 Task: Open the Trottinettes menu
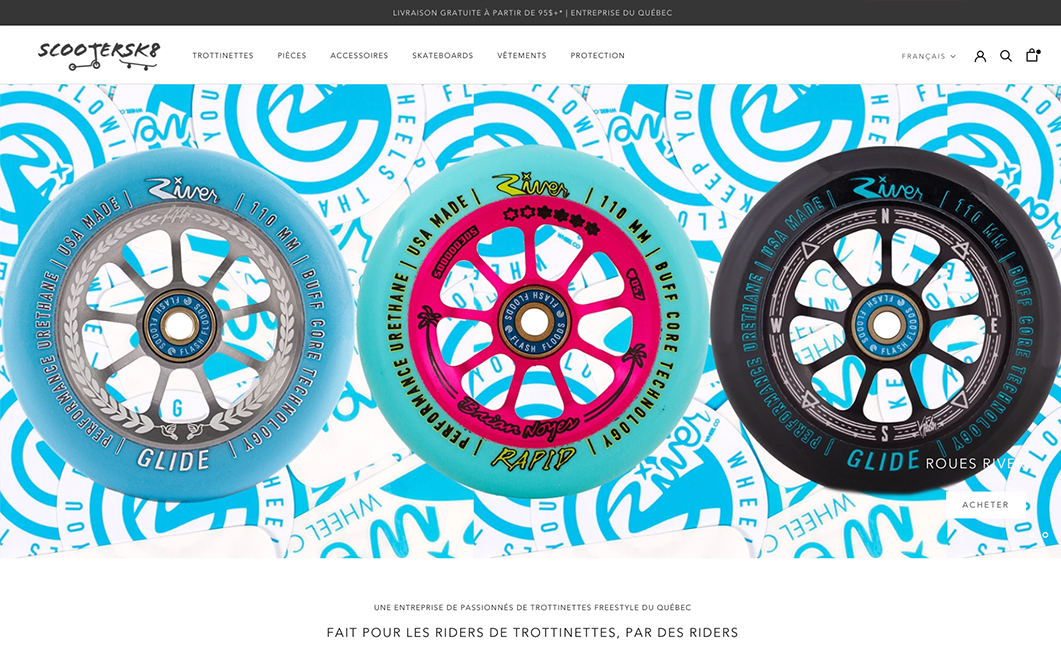coord(223,56)
